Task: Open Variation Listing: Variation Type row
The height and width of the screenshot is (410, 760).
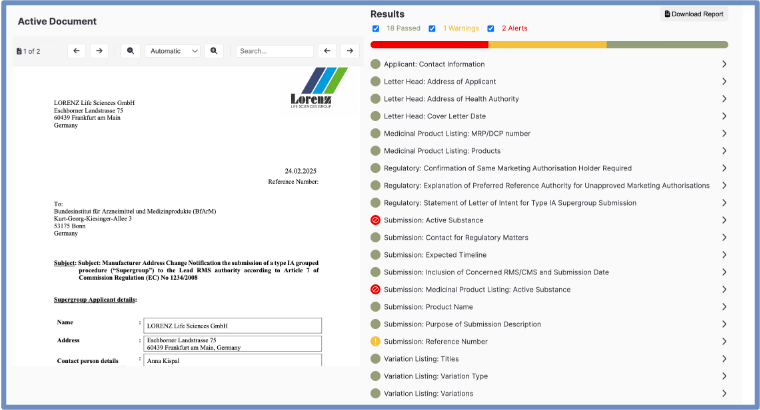Action: (549, 376)
